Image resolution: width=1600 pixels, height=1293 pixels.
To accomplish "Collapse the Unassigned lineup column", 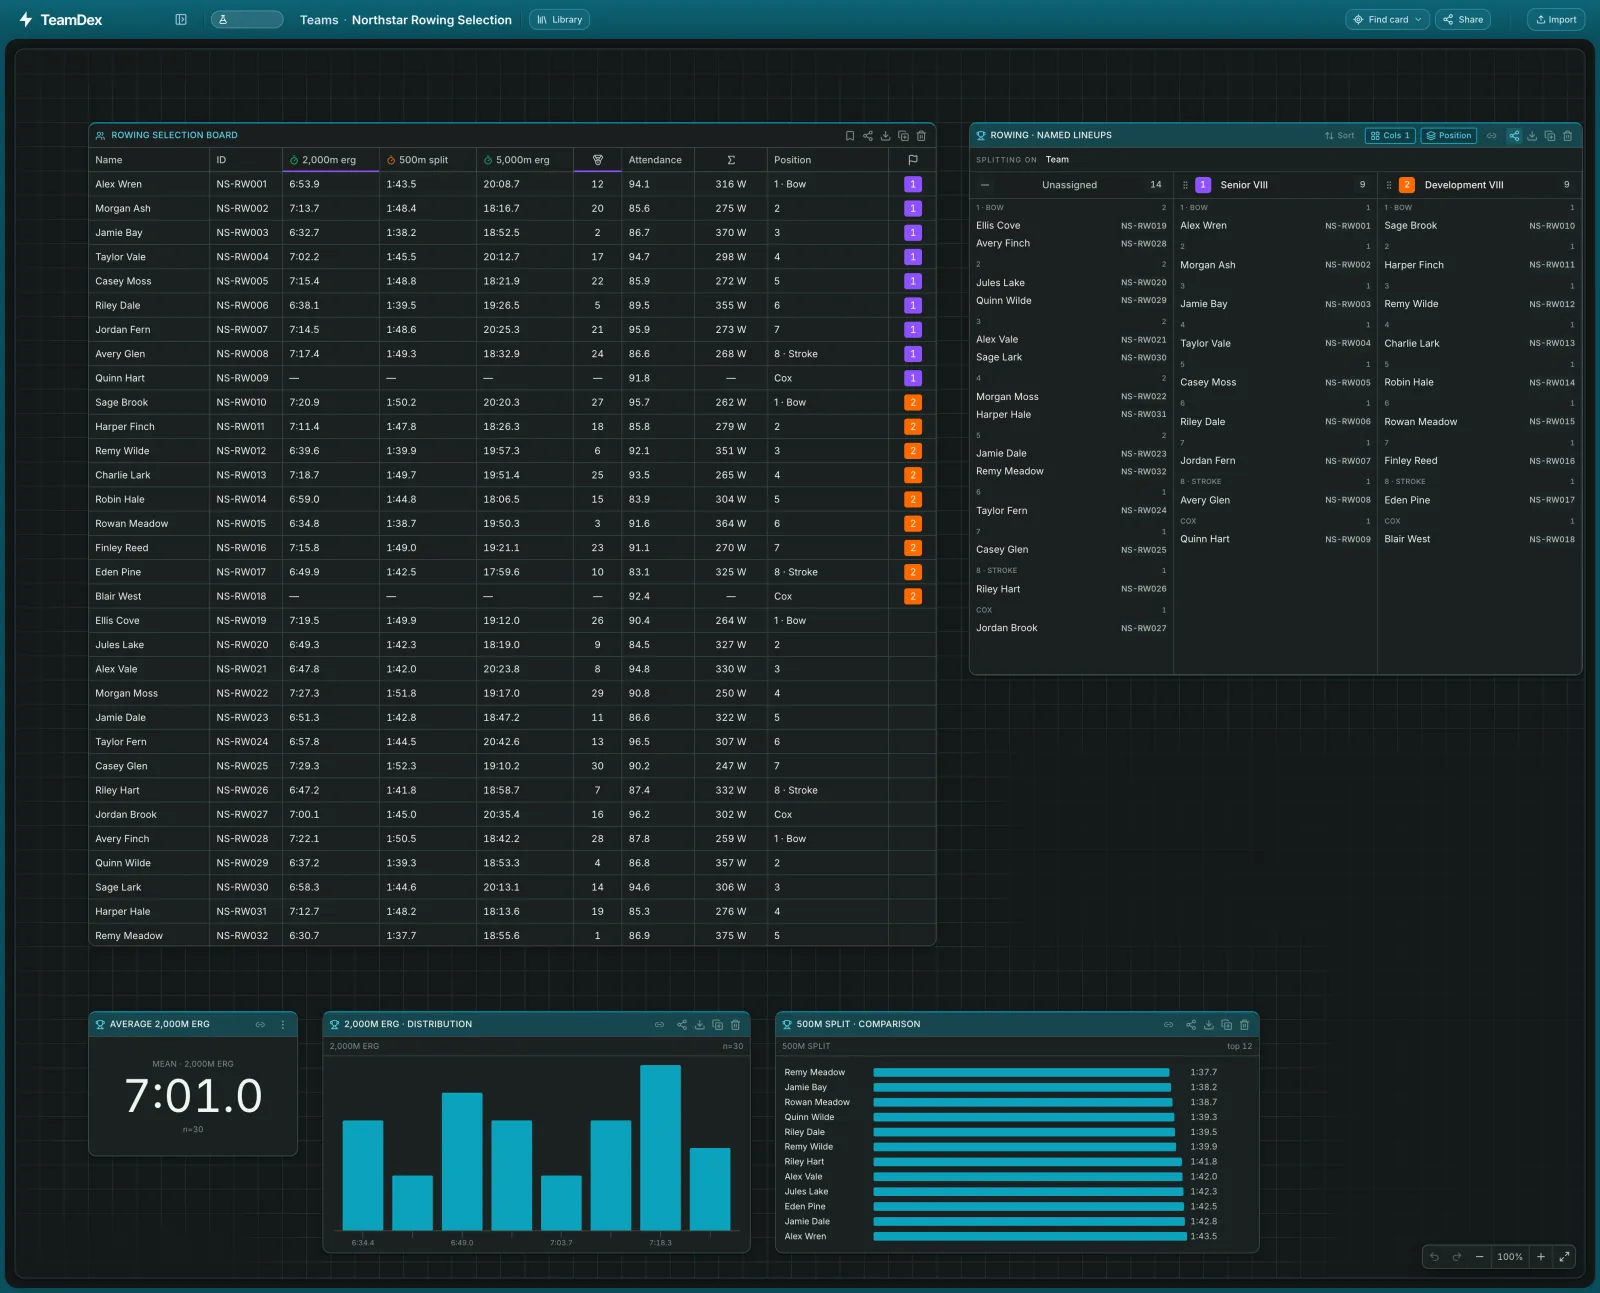I will (x=985, y=185).
